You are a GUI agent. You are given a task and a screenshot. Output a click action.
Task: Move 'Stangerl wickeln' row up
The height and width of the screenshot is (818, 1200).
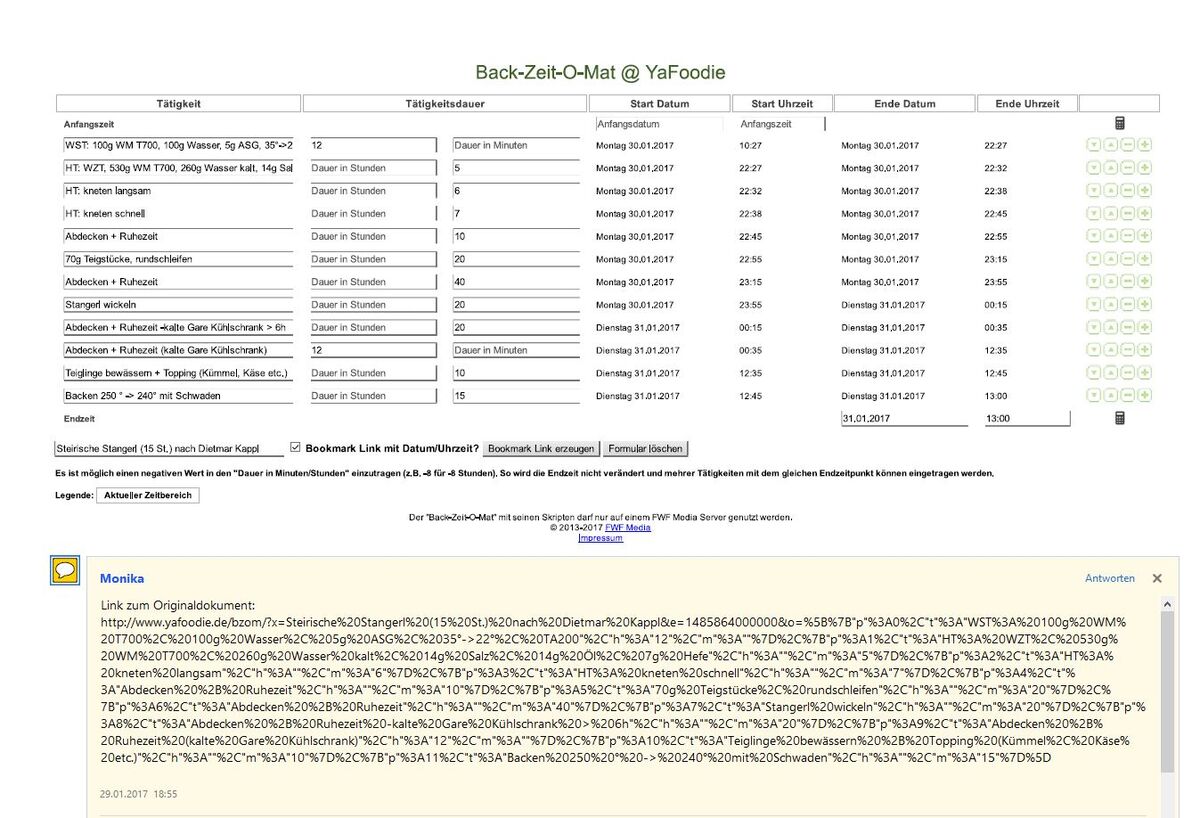coord(1110,305)
